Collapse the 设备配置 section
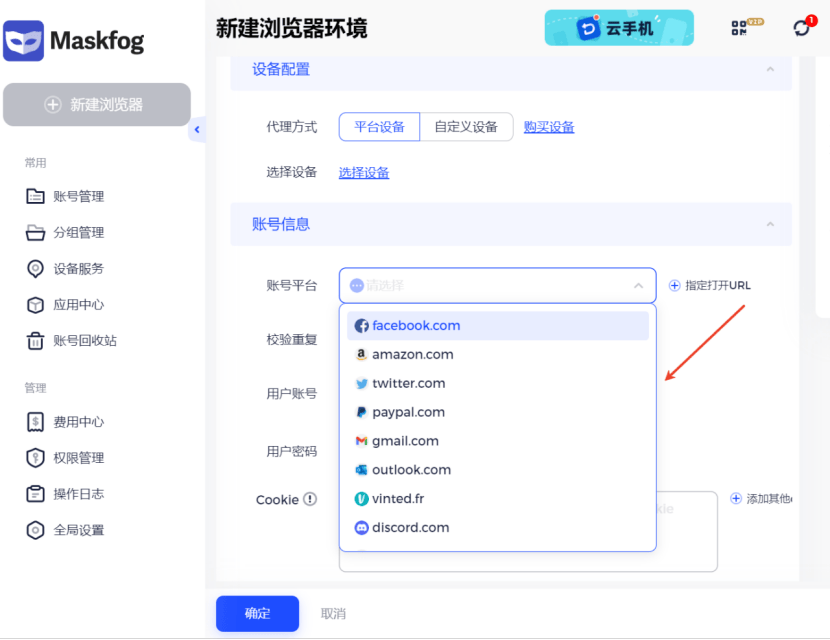 pos(770,70)
